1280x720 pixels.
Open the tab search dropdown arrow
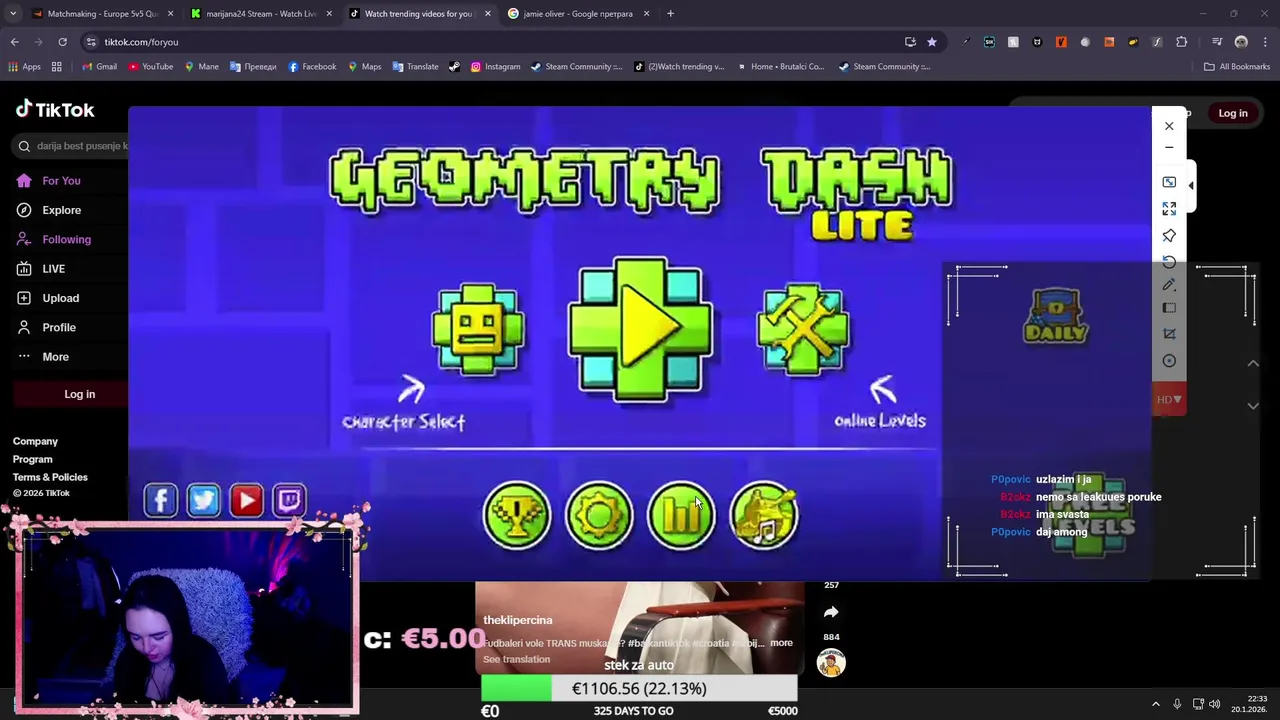[12, 14]
